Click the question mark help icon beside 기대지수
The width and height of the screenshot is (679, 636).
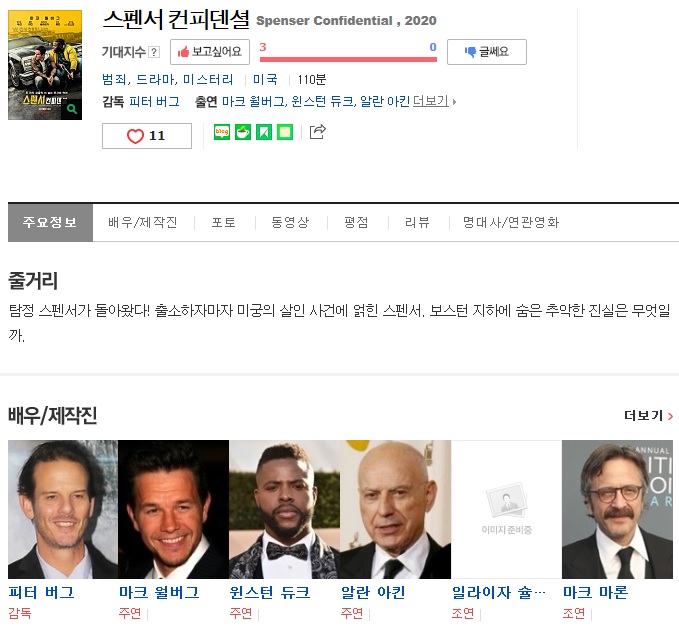(x=154, y=52)
